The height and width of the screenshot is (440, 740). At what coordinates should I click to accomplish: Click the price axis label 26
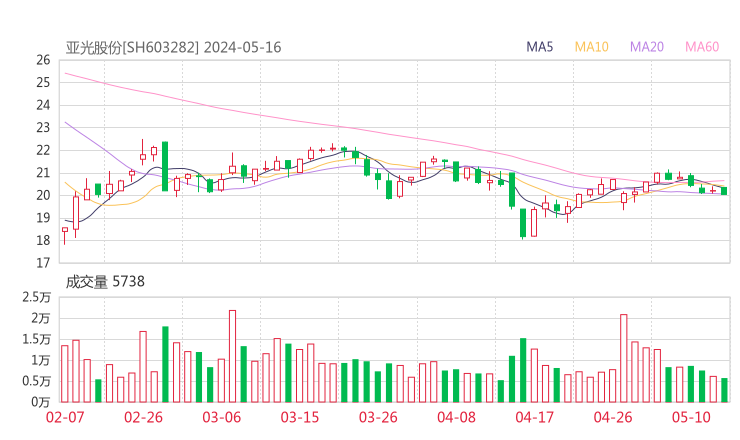pos(43,60)
